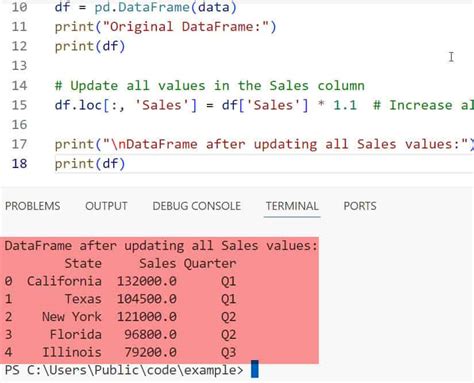Select line number 18 in gutter
The width and height of the screenshot is (474, 383).
click(19, 163)
